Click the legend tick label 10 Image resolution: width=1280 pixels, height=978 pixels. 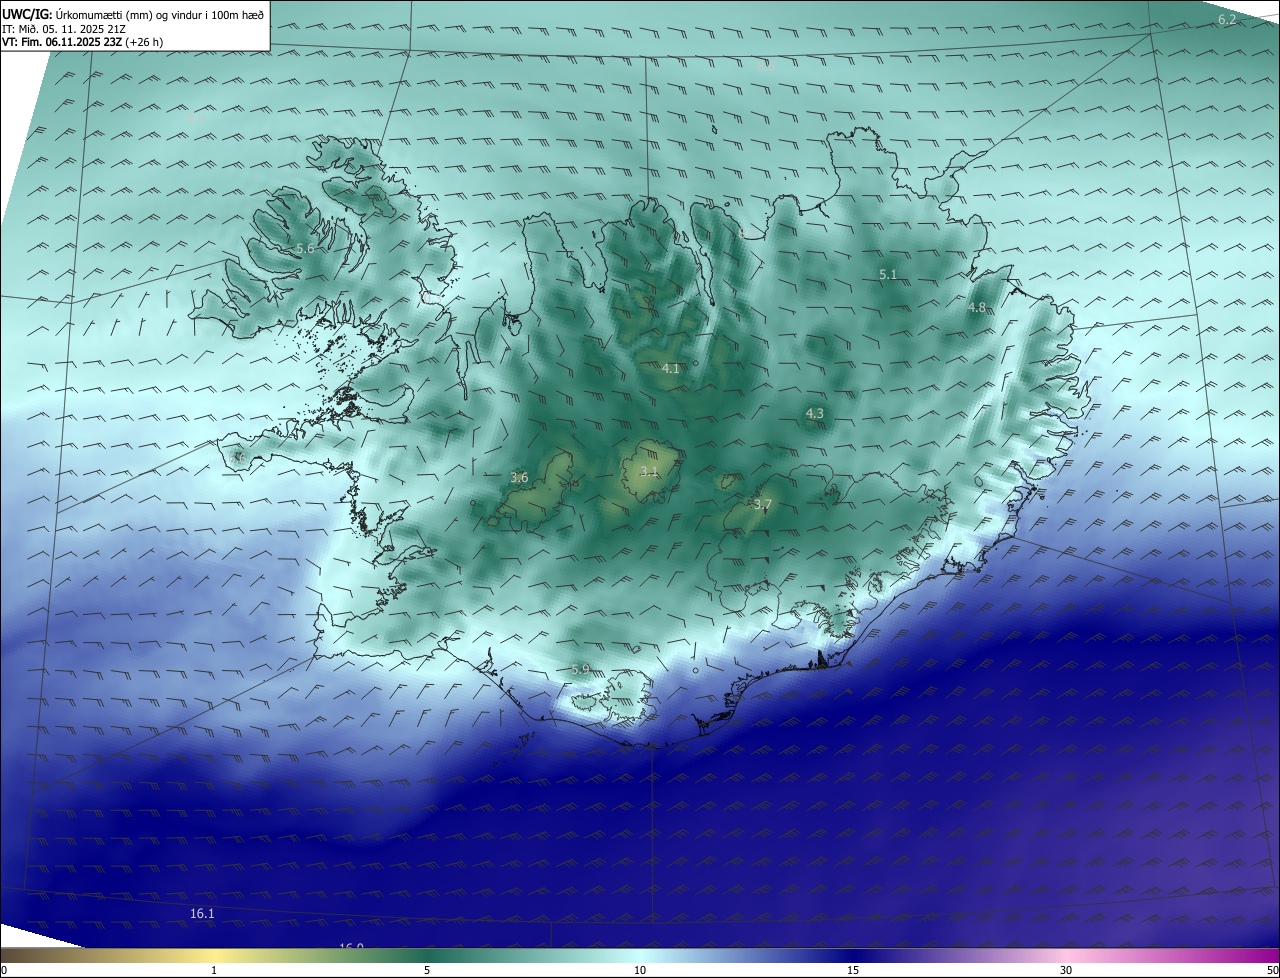640,971
